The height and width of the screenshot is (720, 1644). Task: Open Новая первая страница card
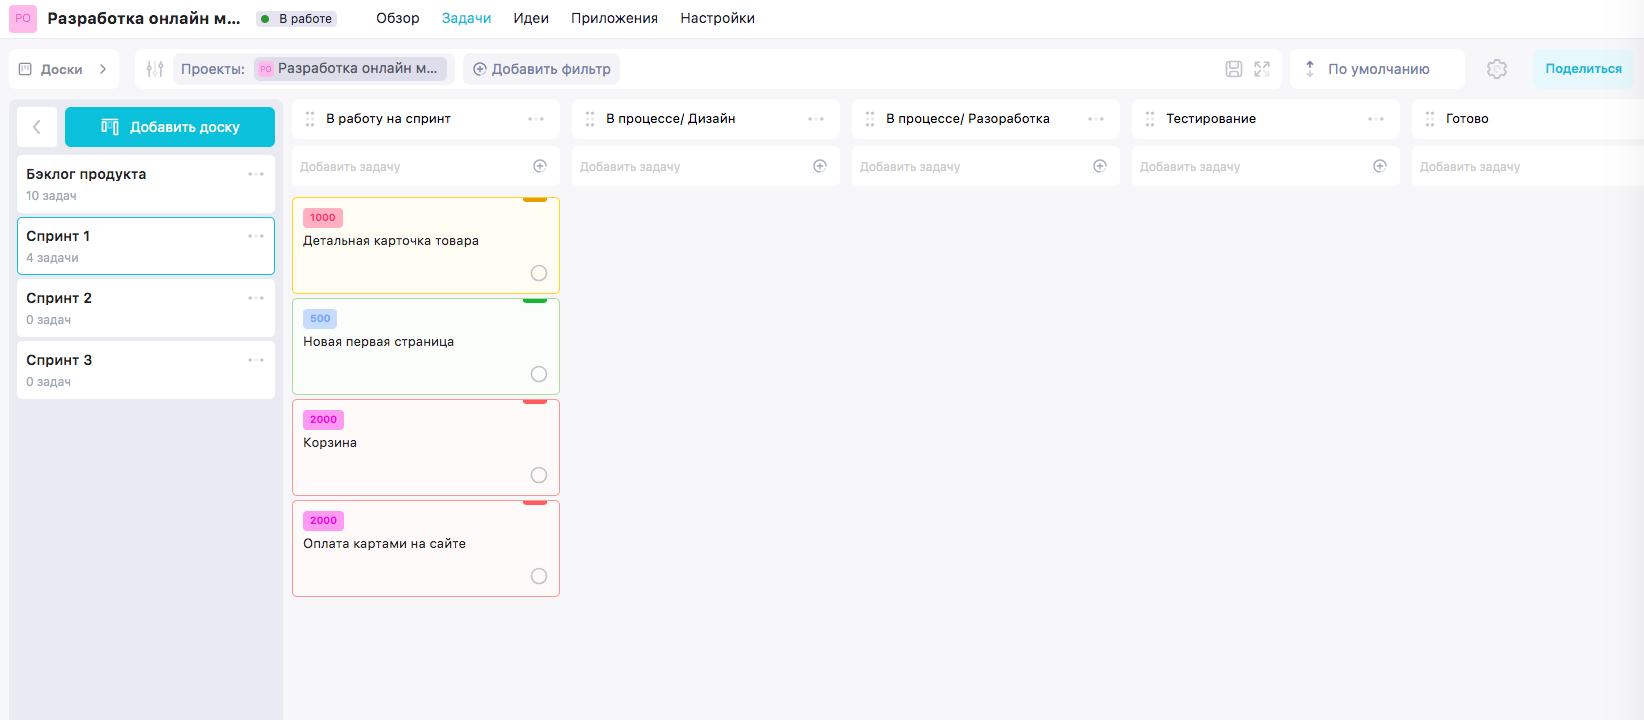(426, 346)
